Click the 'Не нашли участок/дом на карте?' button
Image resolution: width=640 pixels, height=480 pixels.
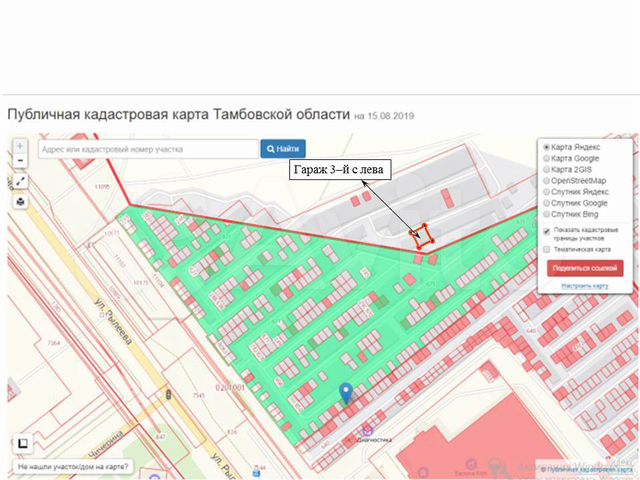point(73,466)
